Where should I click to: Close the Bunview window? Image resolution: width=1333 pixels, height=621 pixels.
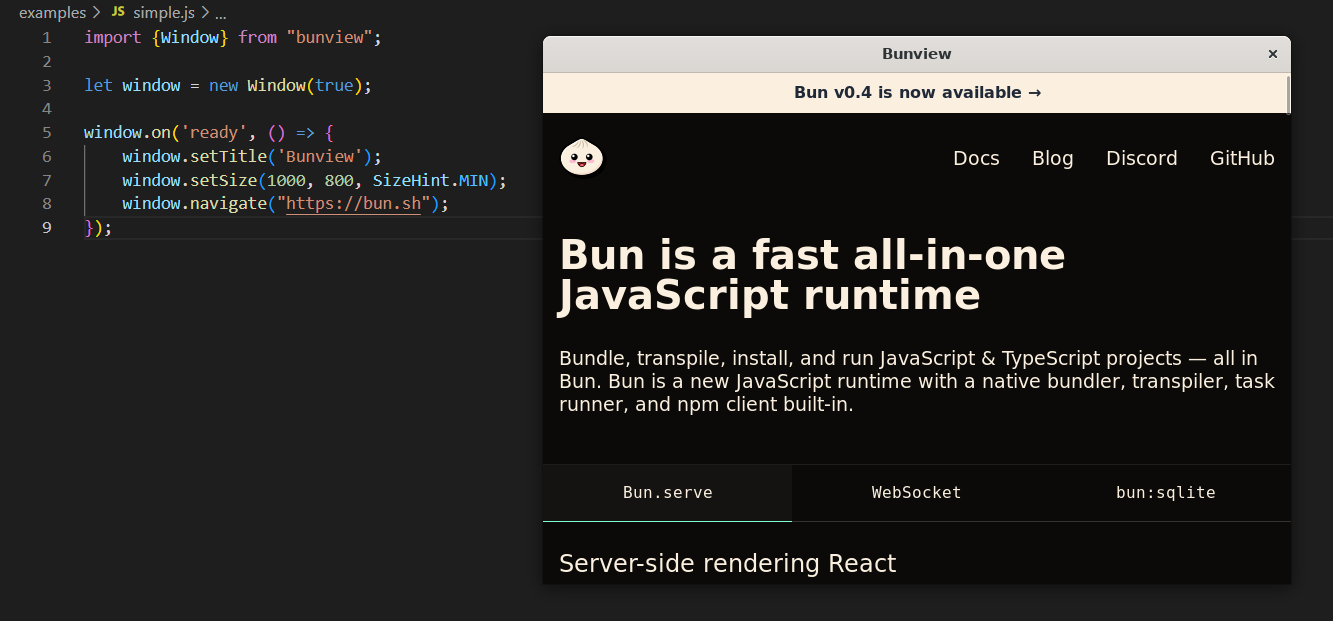click(x=1273, y=54)
